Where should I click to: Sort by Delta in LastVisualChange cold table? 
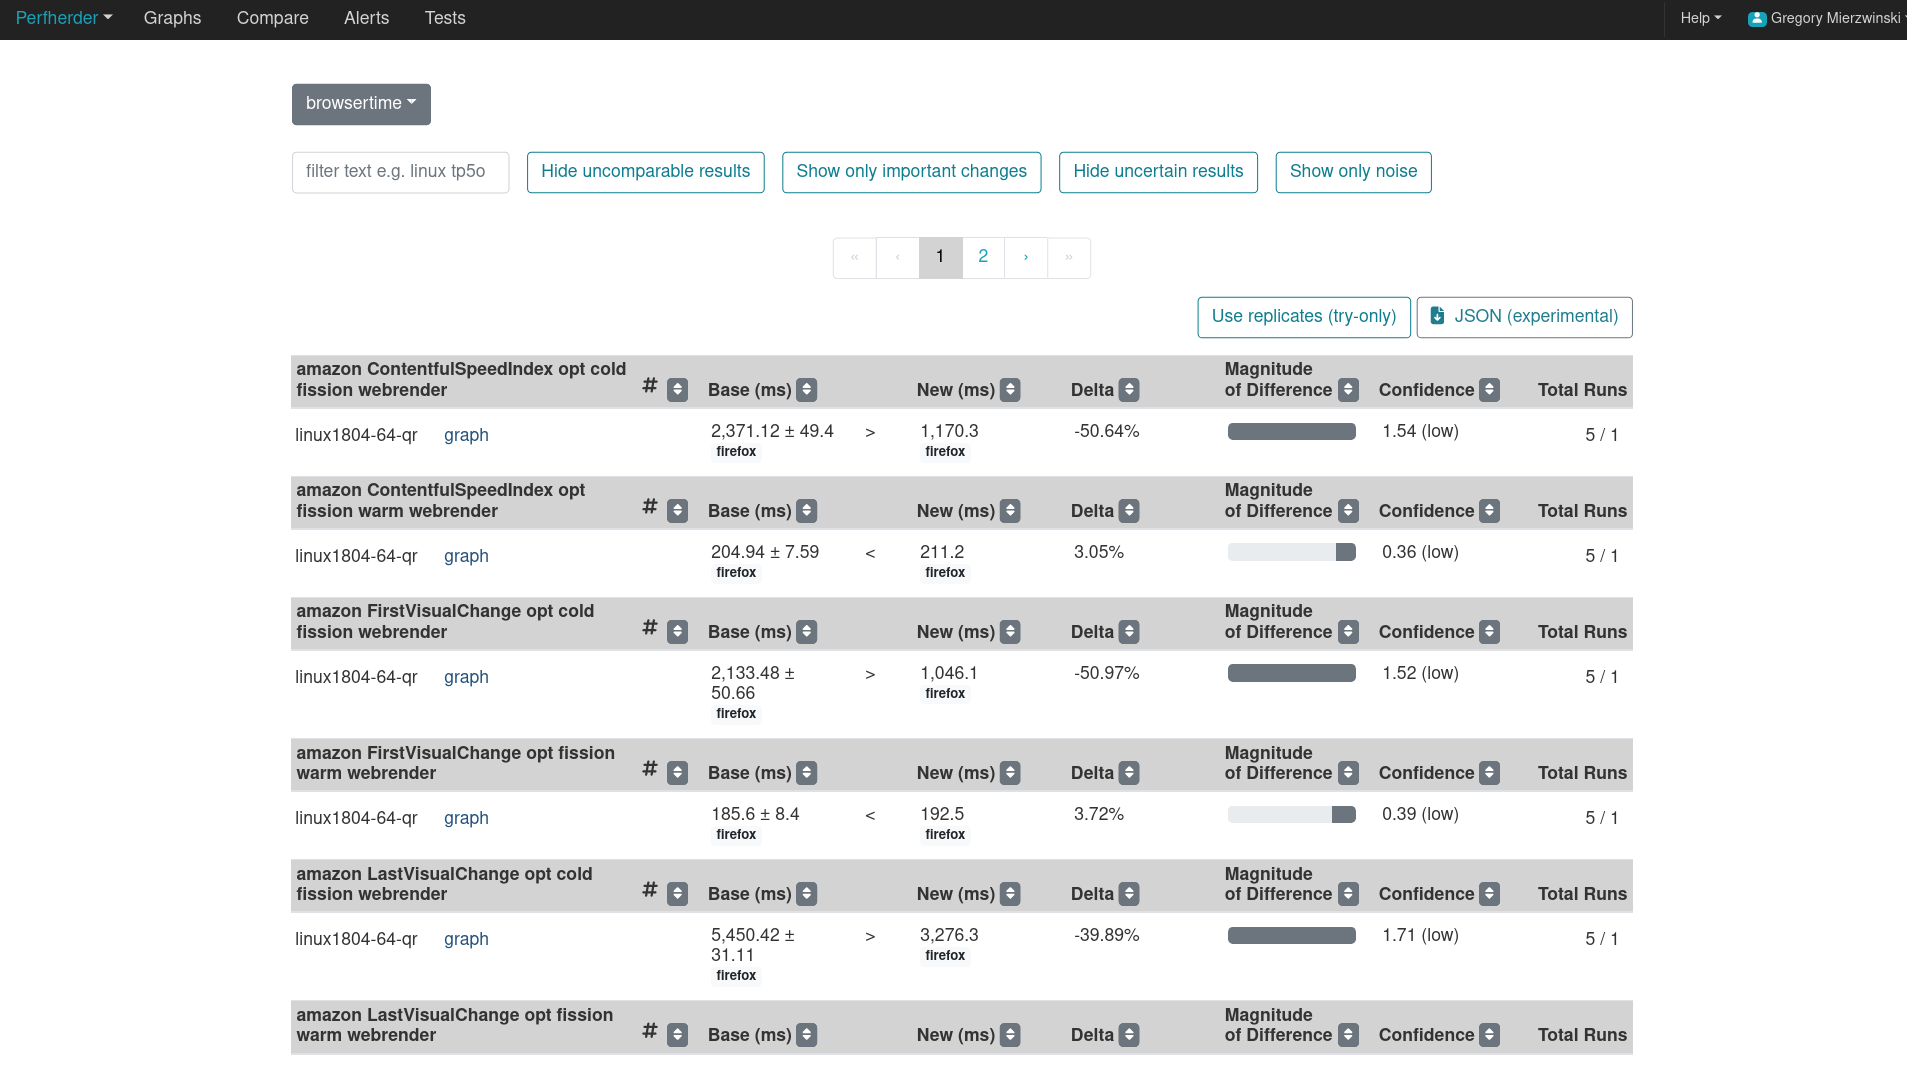pyautogui.click(x=1130, y=893)
